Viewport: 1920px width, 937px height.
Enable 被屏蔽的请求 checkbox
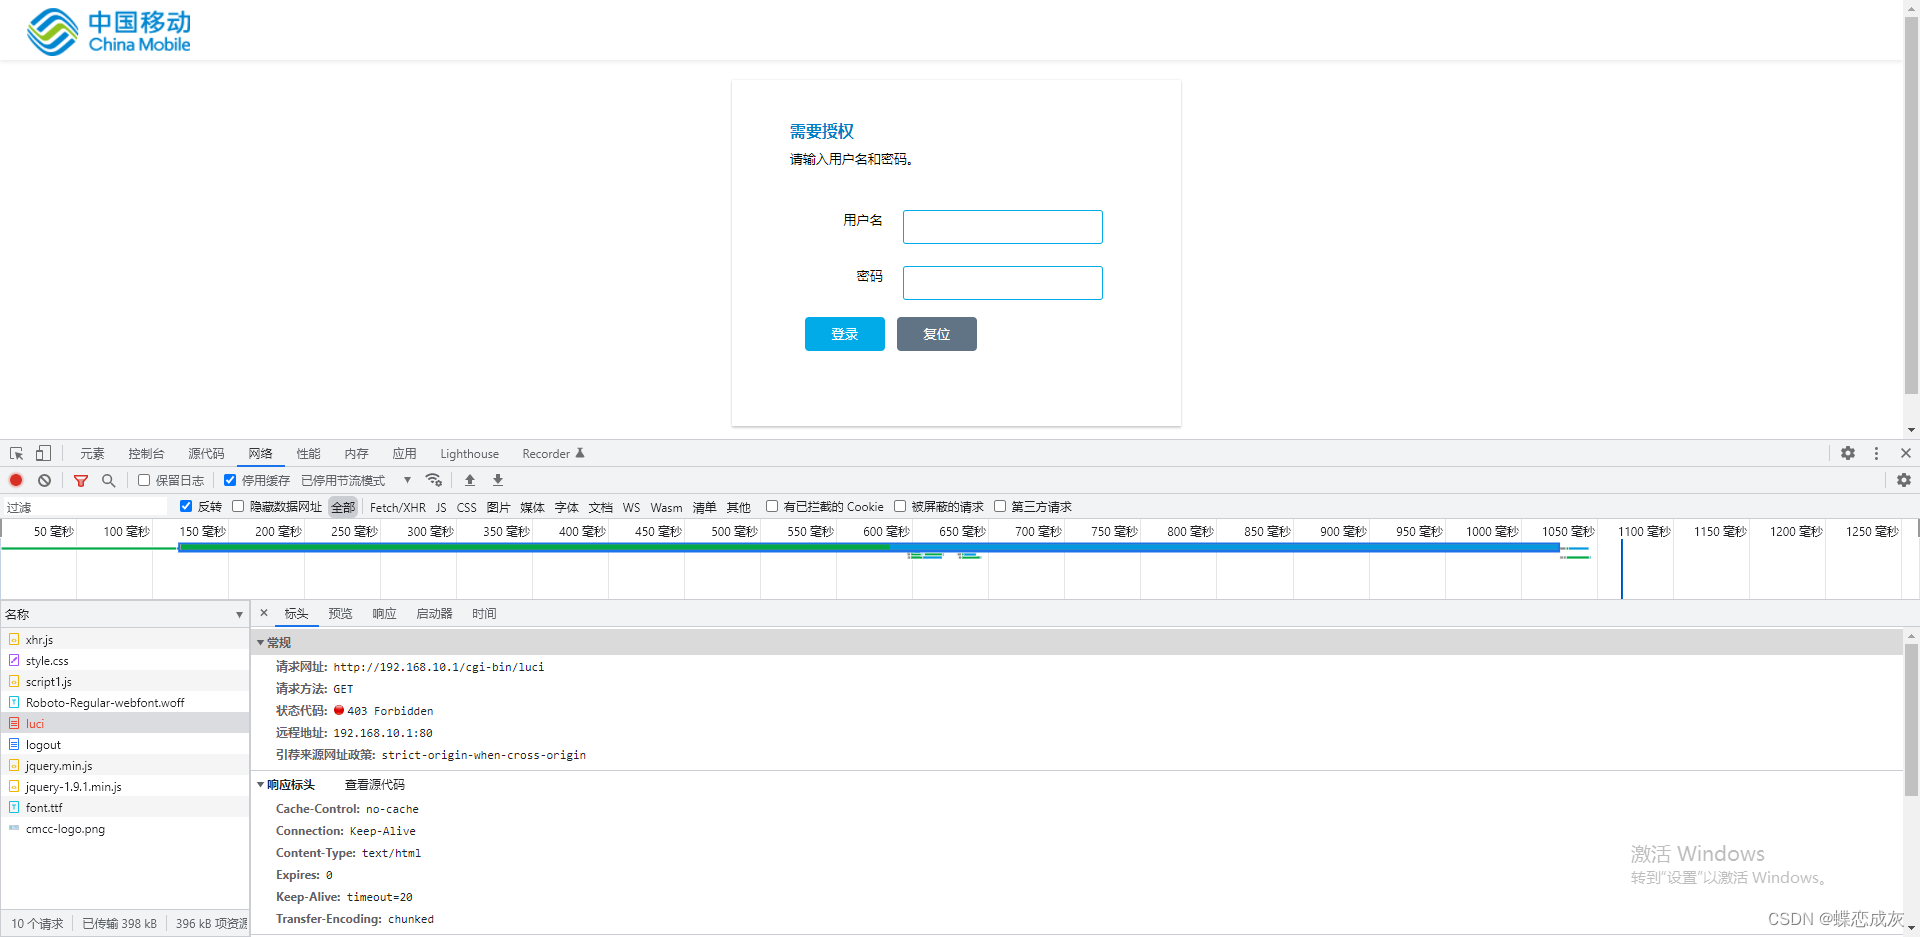tap(900, 506)
